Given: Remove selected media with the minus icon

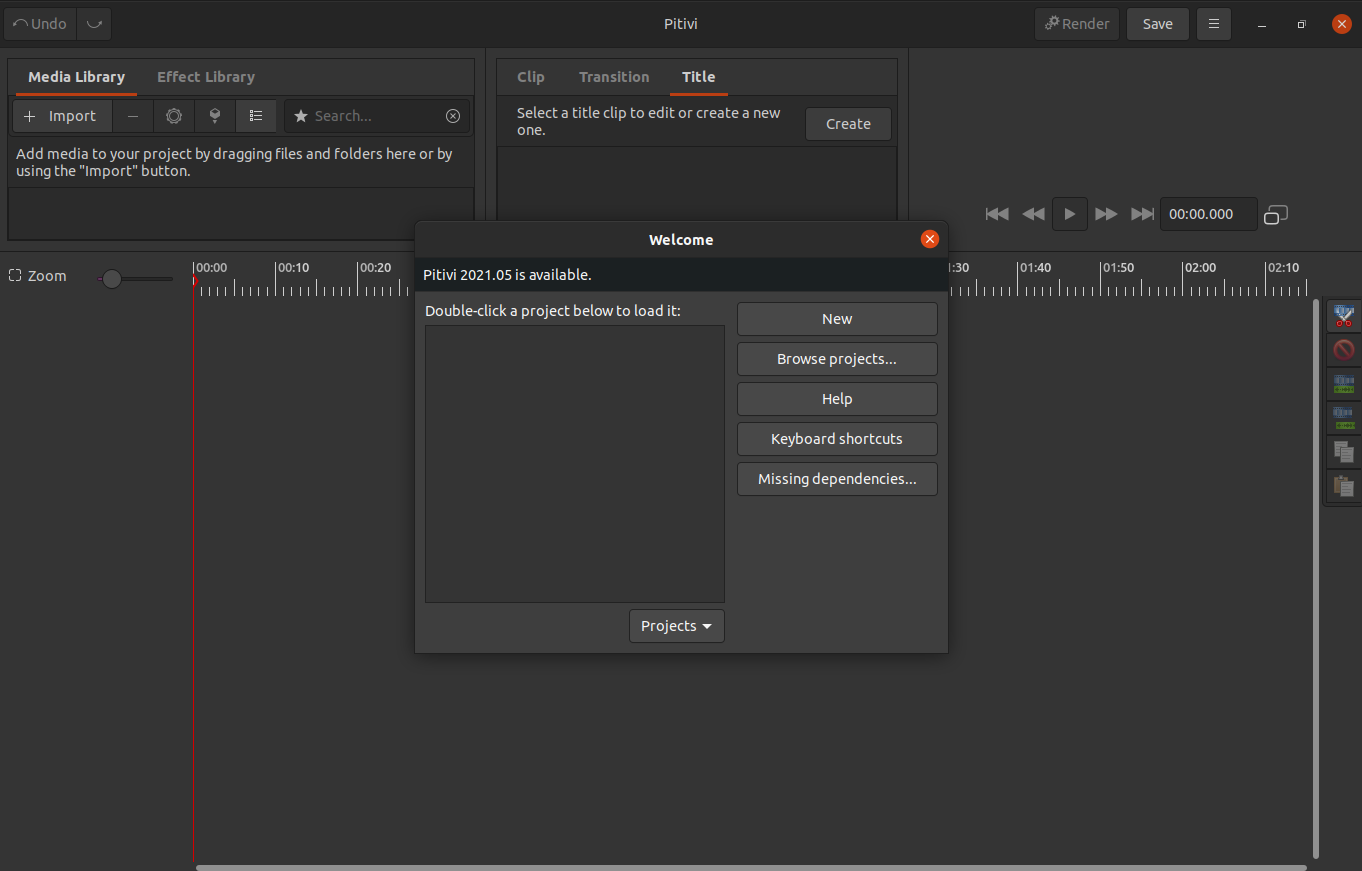Looking at the screenshot, I should pyautogui.click(x=133, y=116).
